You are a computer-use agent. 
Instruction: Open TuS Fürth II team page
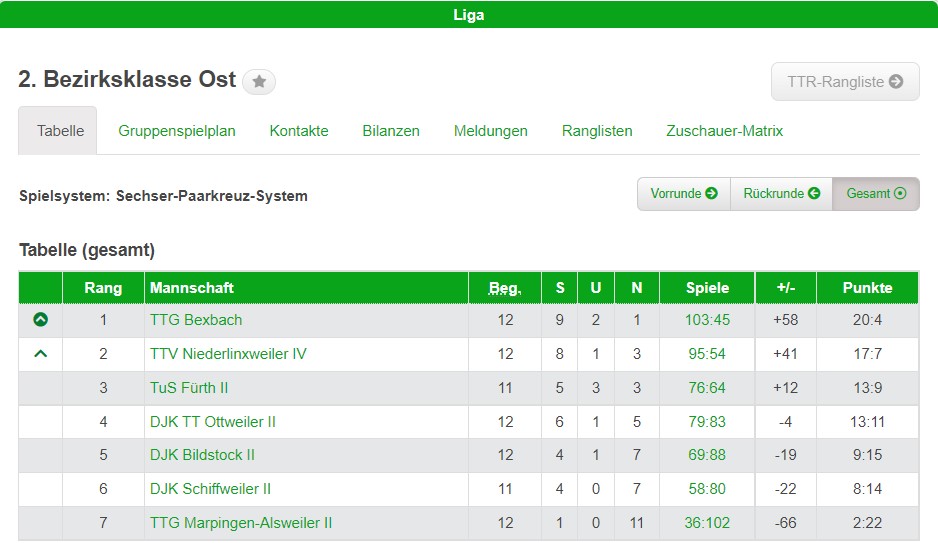189,388
